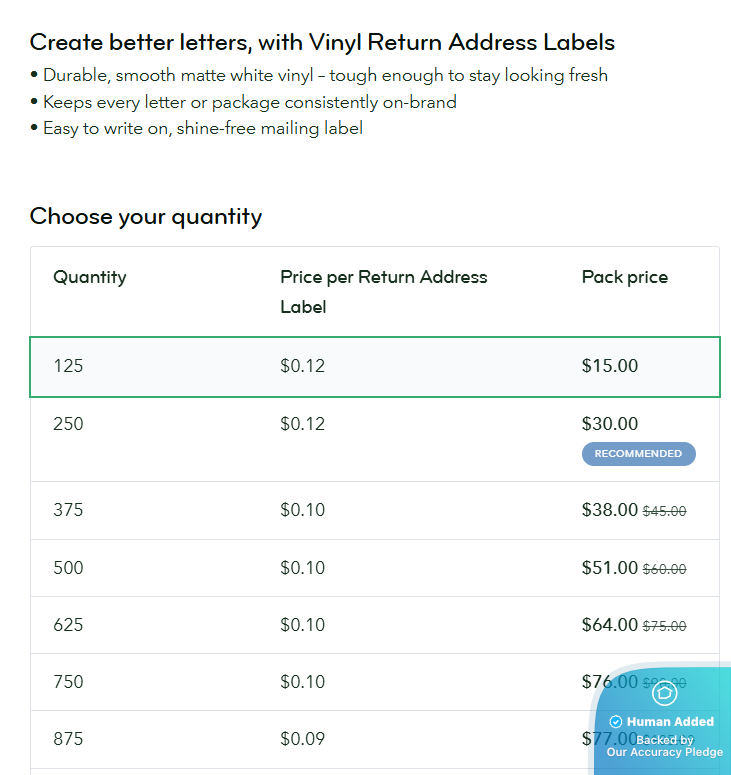Click the crossed-out $75.00 price

pos(664,626)
